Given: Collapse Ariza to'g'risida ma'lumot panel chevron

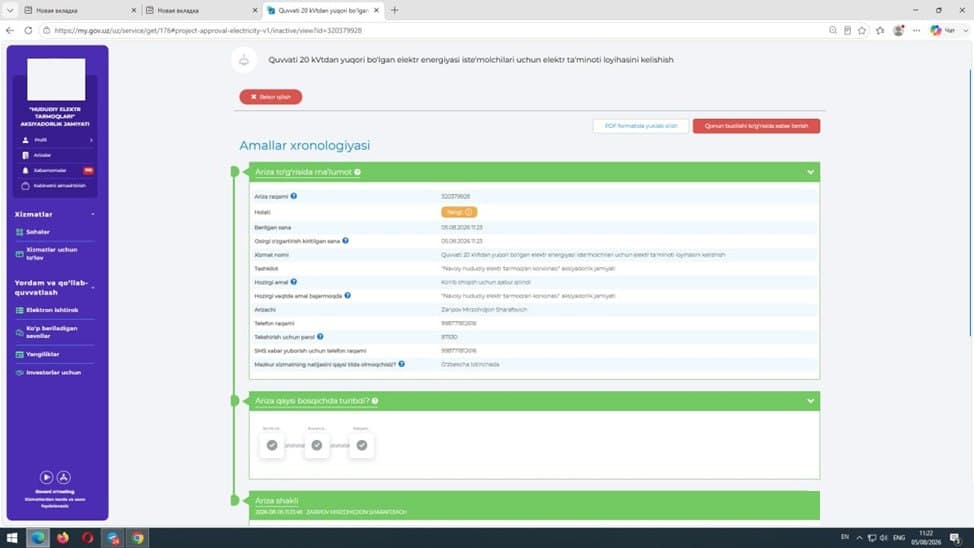Looking at the screenshot, I should click(x=810, y=172).
